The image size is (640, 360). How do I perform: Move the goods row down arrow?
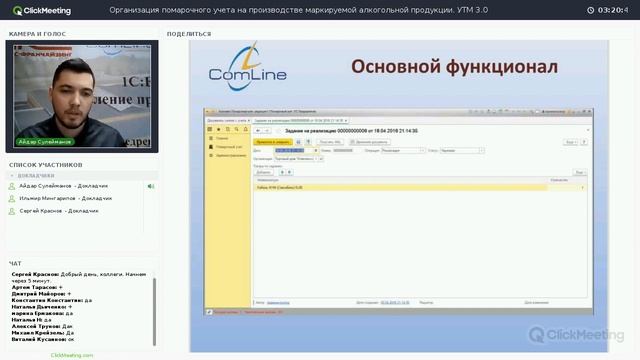pos(289,172)
